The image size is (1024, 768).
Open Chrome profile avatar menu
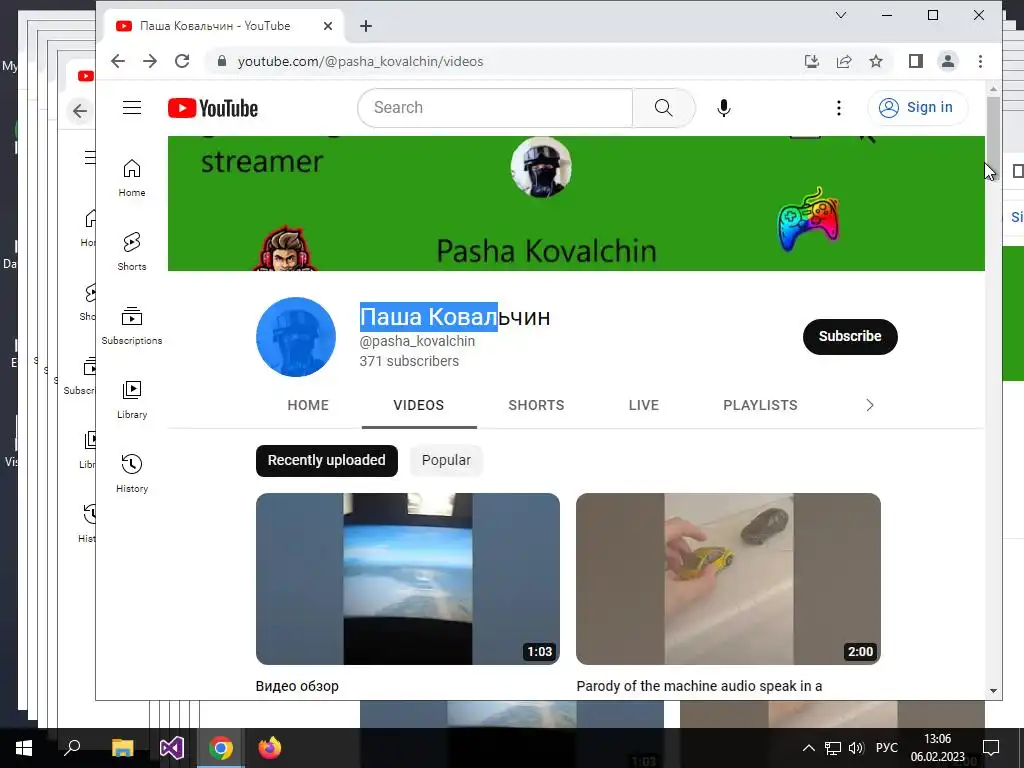point(948,61)
